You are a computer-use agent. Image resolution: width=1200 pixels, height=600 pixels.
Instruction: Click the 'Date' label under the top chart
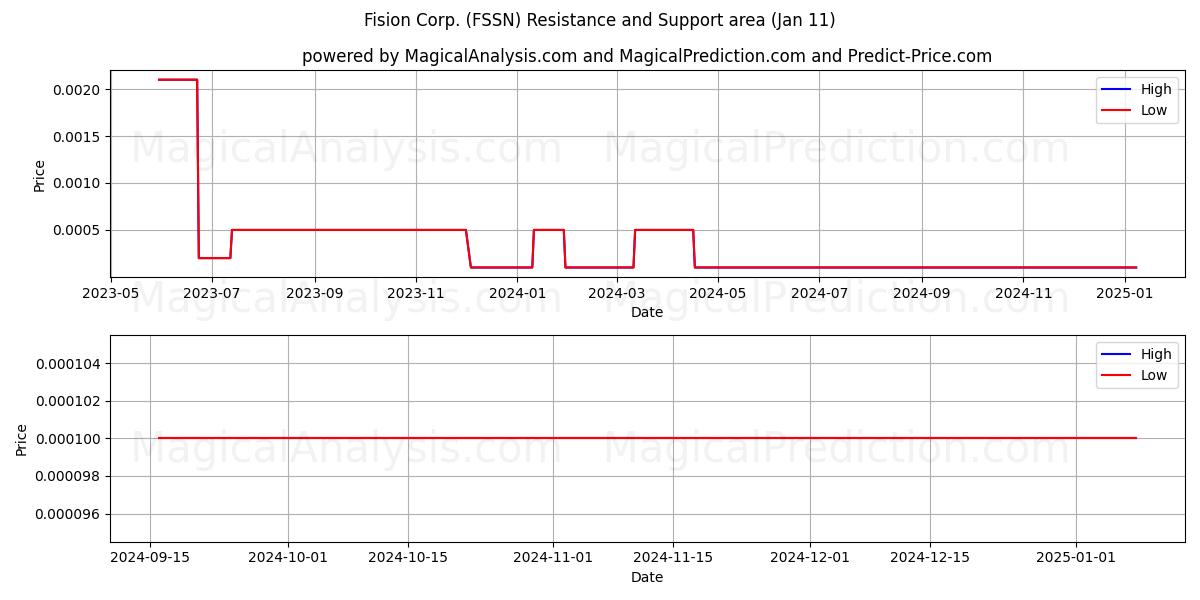click(647, 312)
